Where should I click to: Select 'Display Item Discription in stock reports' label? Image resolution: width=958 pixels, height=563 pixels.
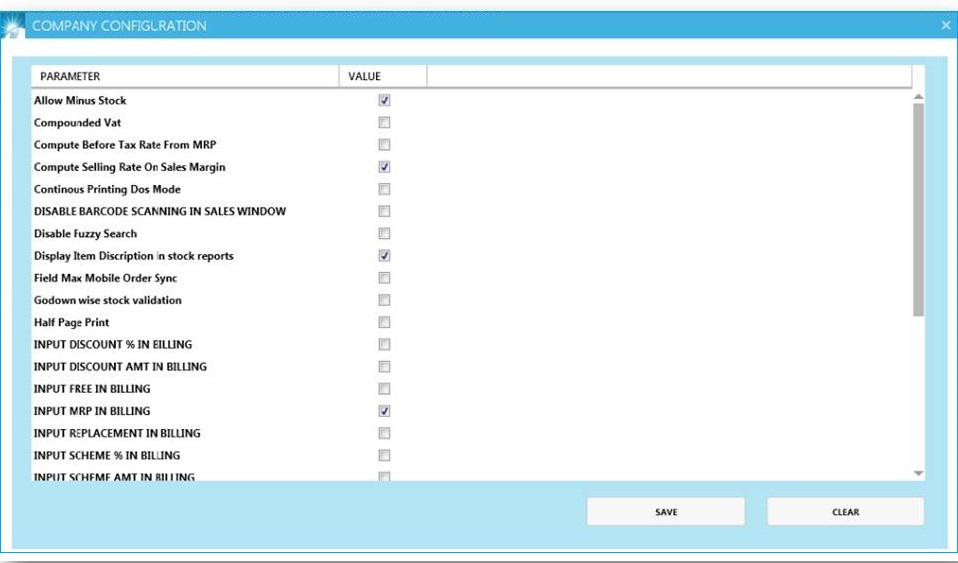134,256
